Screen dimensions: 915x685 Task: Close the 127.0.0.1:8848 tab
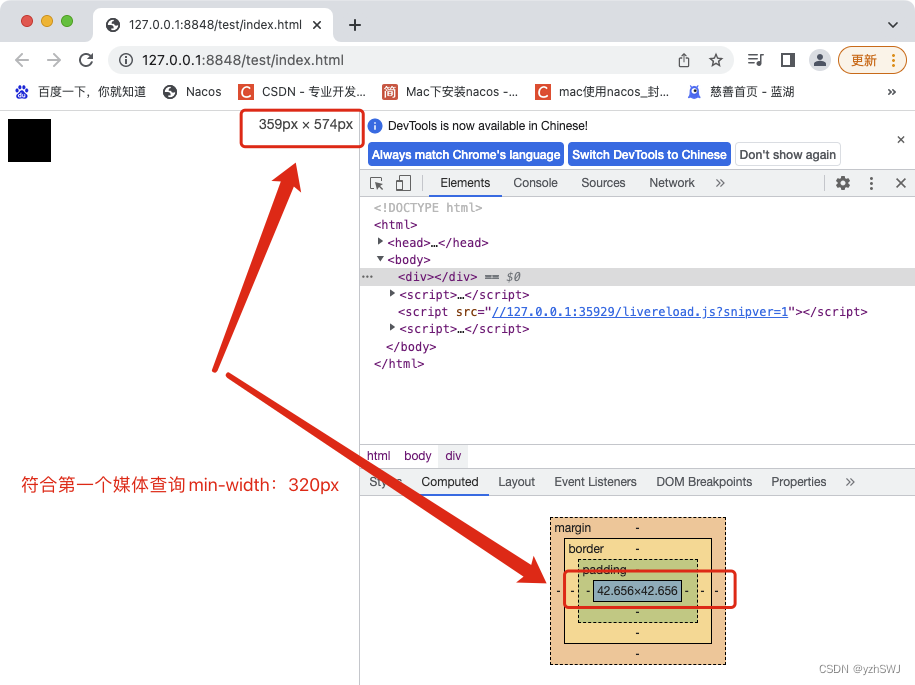pos(317,25)
